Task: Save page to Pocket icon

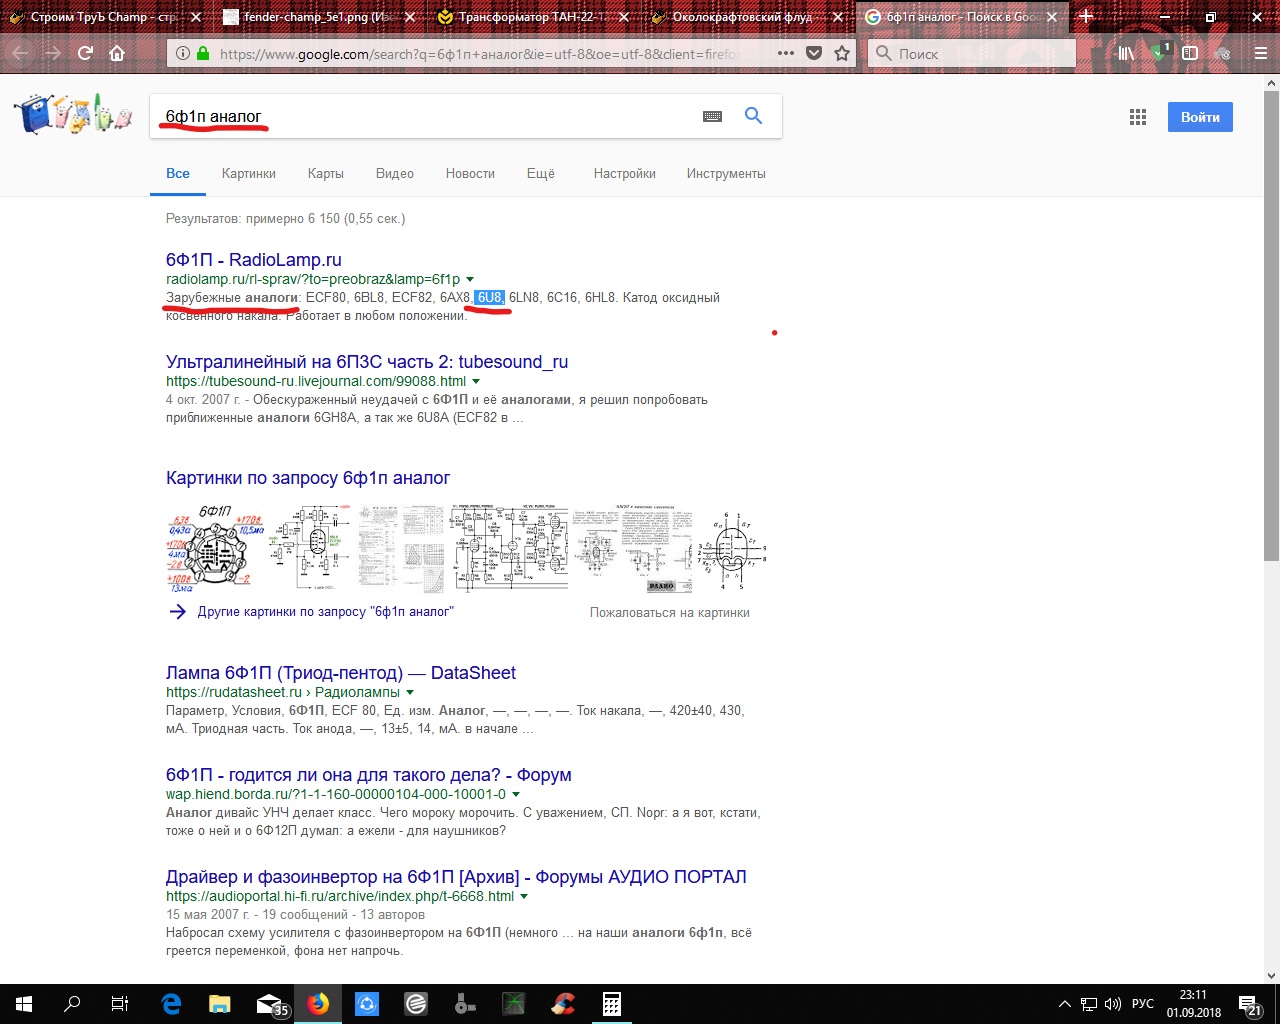Action: pyautogui.click(x=814, y=54)
